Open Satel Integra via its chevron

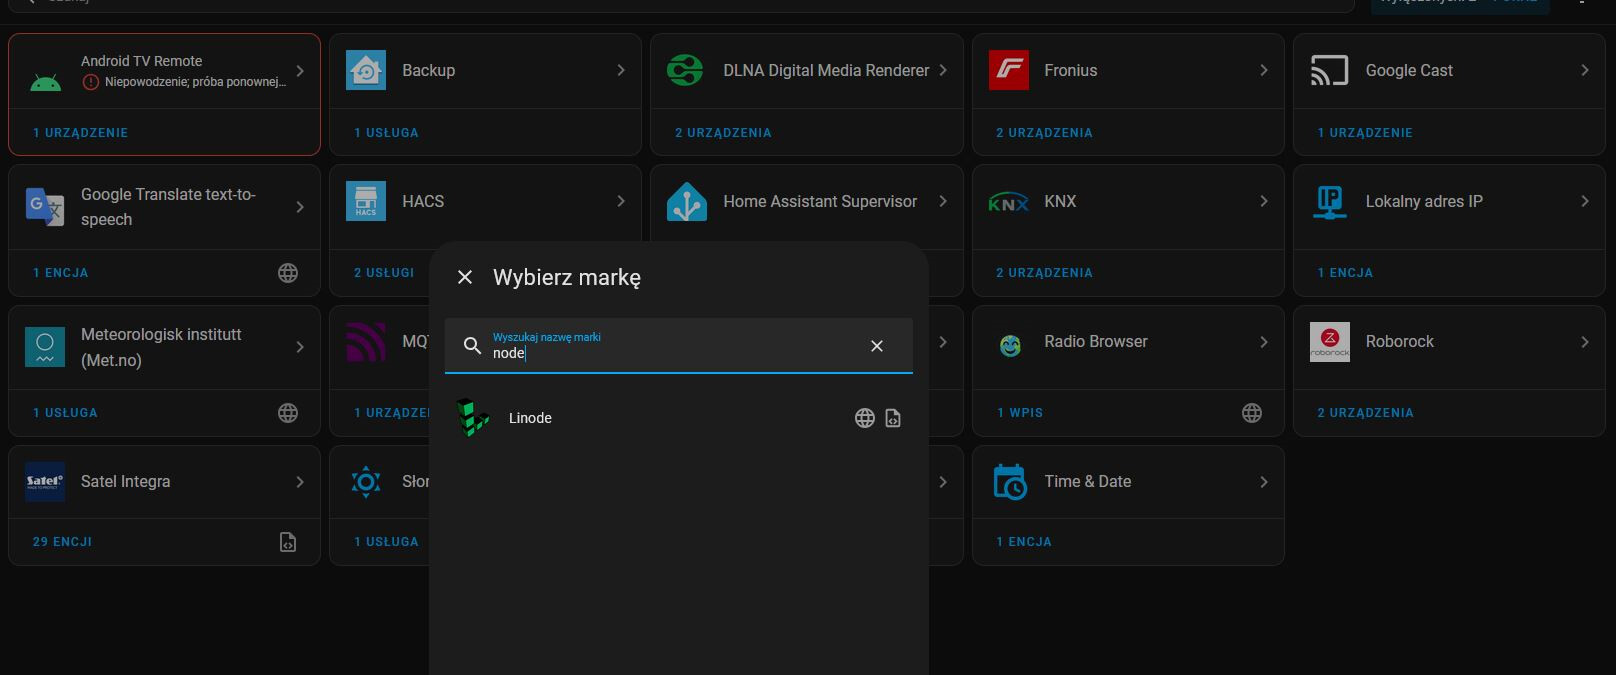point(300,482)
